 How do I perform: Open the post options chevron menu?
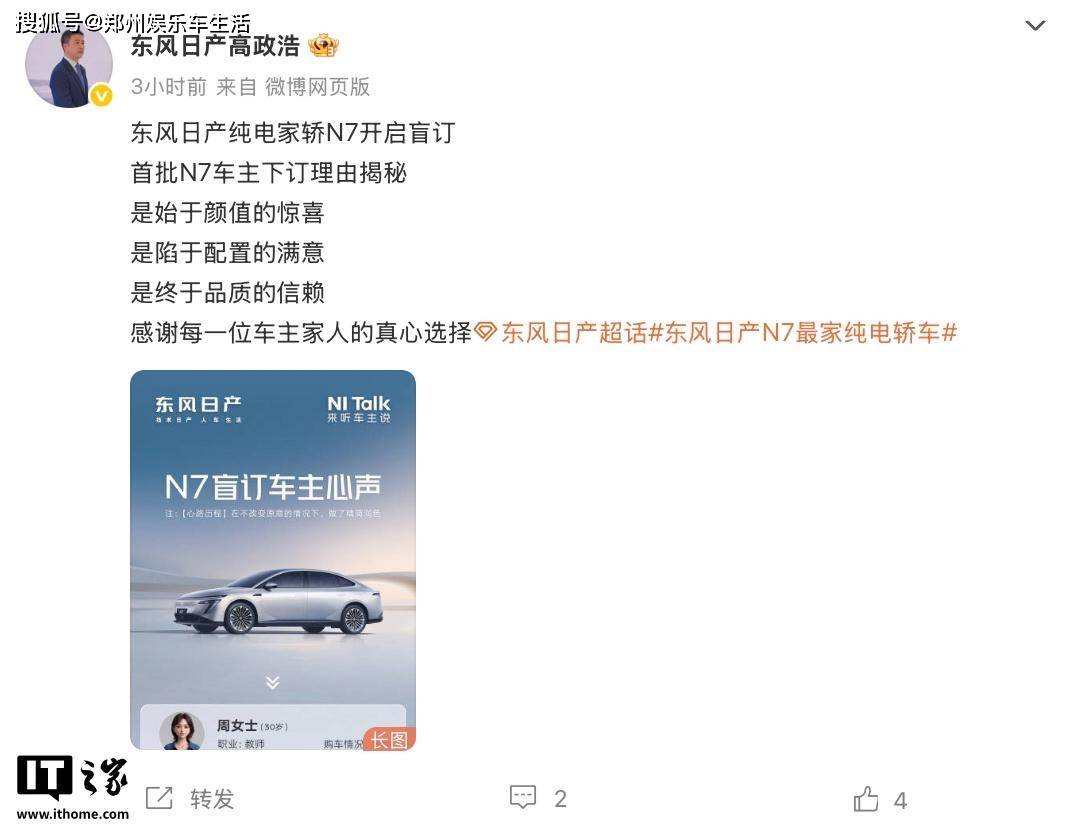pos(1035,26)
